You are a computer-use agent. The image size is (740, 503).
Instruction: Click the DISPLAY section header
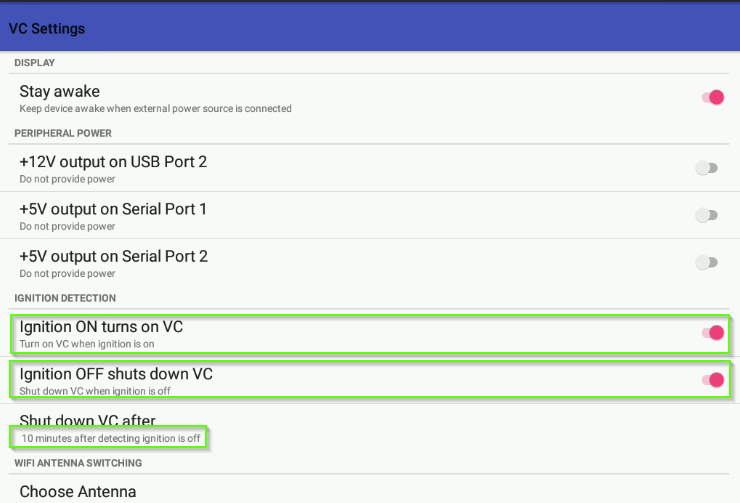tap(34, 63)
